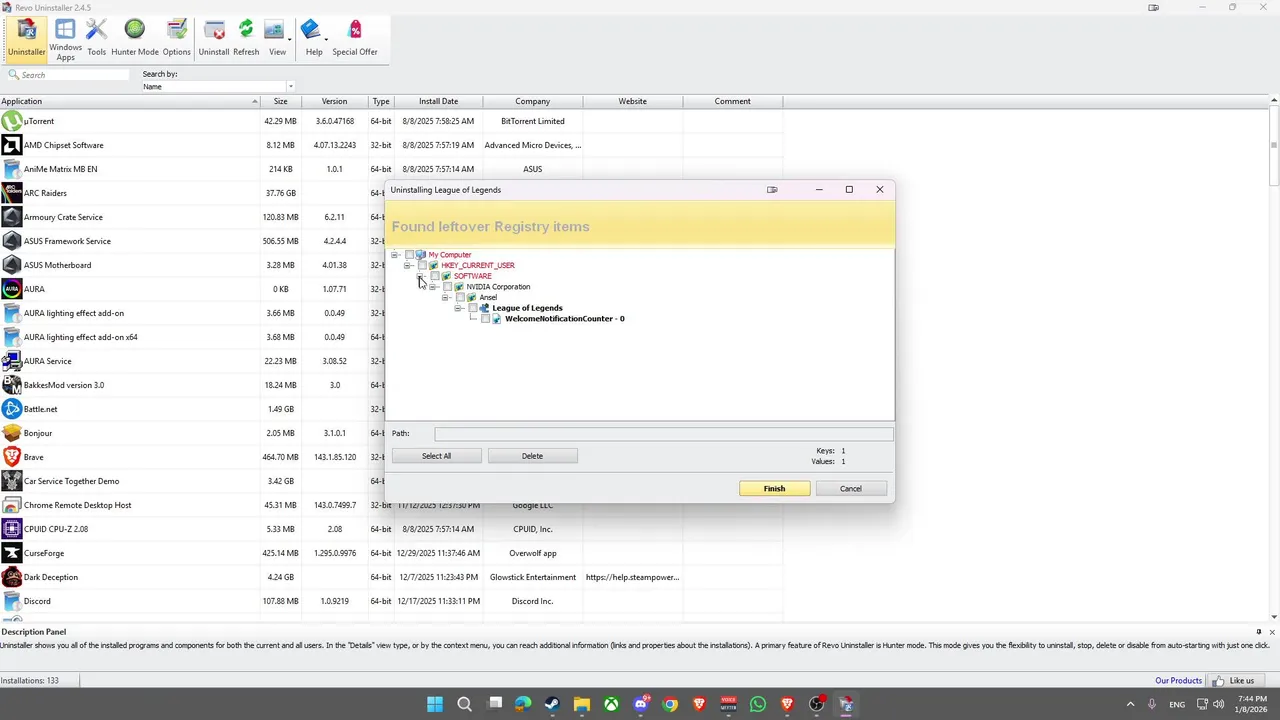Select the ARC Raiders list icon
This screenshot has width=1280, height=720.
[11, 193]
